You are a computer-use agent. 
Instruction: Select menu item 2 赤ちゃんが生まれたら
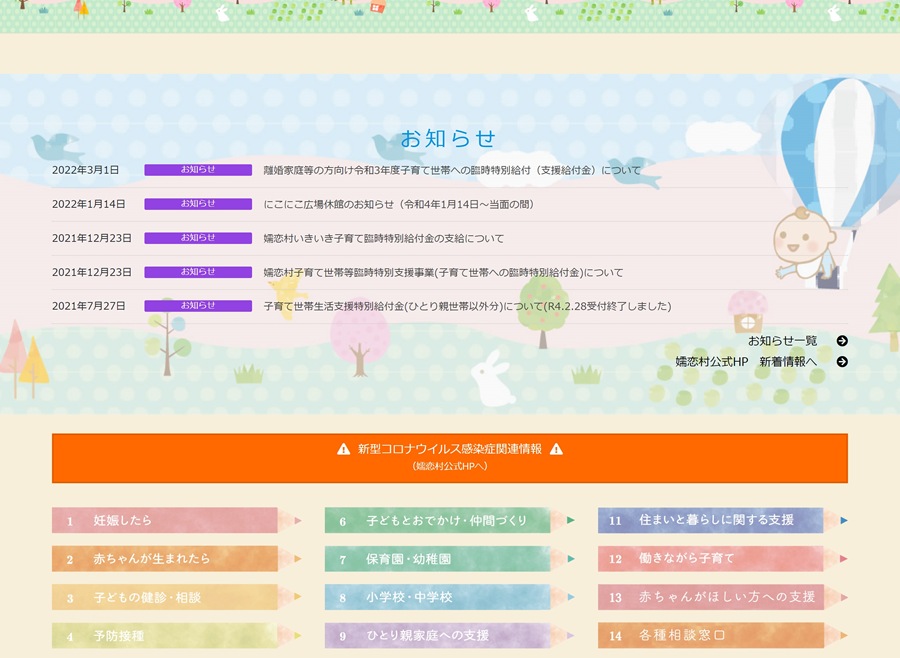(x=165, y=559)
